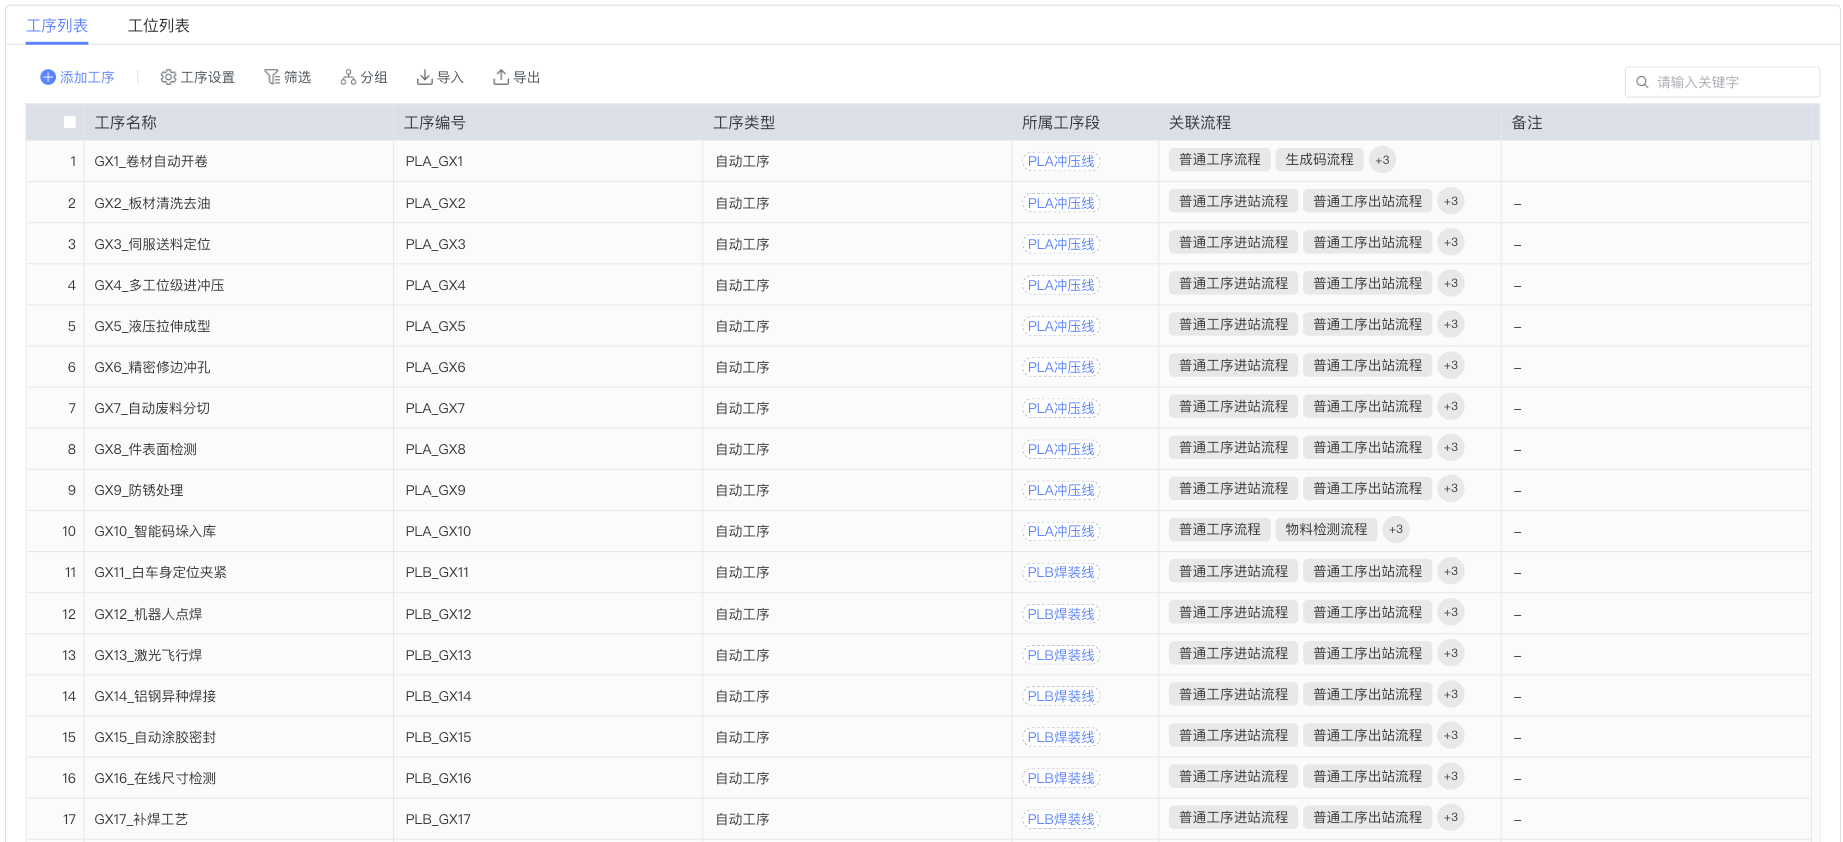The image size is (1843, 842).
Task: Click the 导出 export icon
Action: click(x=501, y=77)
